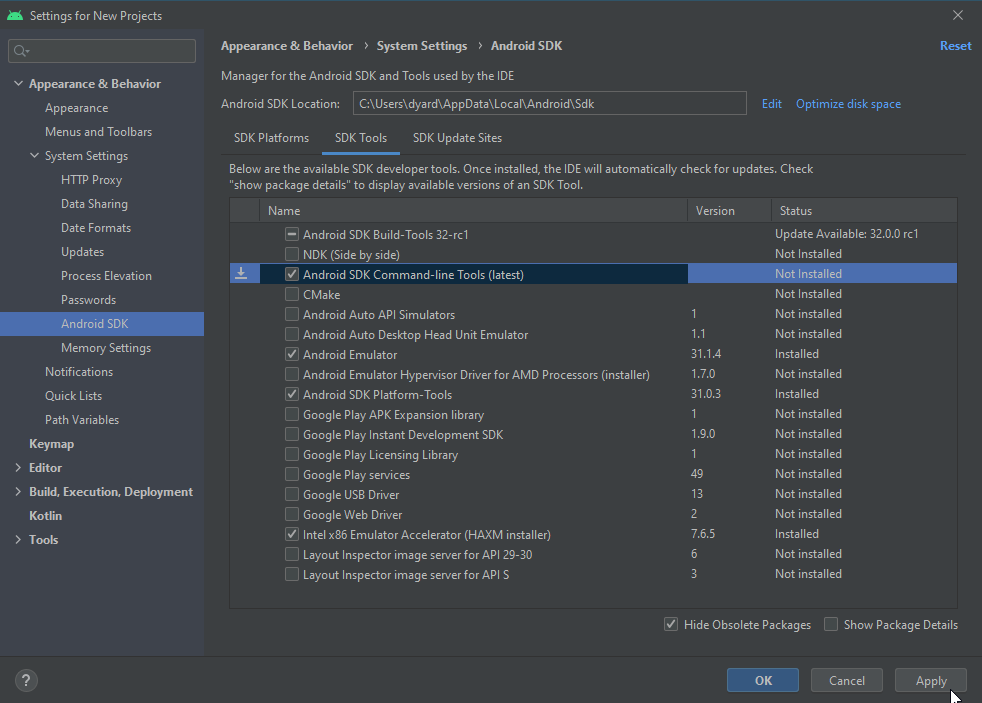The height and width of the screenshot is (703, 982).
Task: Enable Show Package Details checkbox
Action: click(831, 625)
